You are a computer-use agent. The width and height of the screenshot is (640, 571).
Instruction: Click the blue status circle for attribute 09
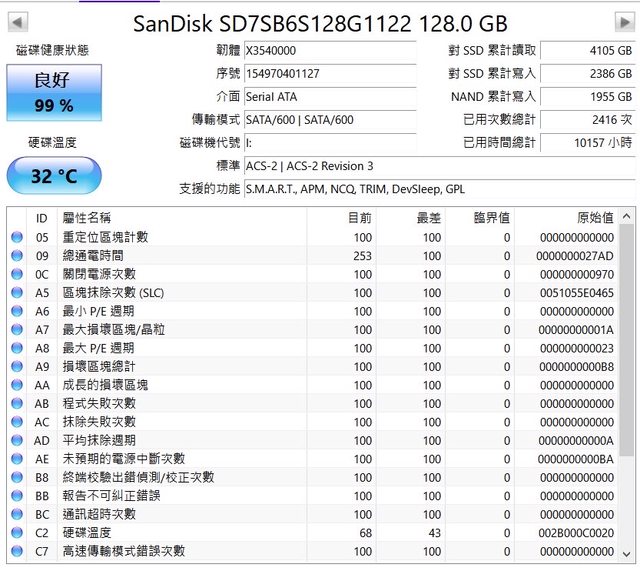[x=16, y=256]
